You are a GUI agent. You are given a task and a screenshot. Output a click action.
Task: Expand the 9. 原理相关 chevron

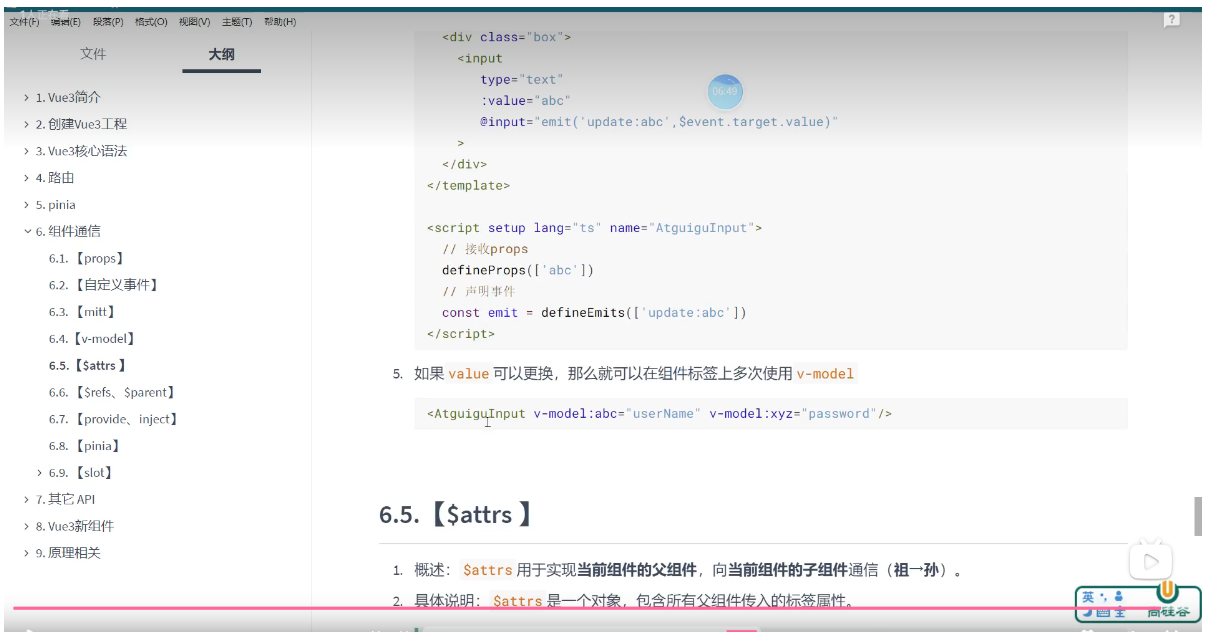coord(26,553)
